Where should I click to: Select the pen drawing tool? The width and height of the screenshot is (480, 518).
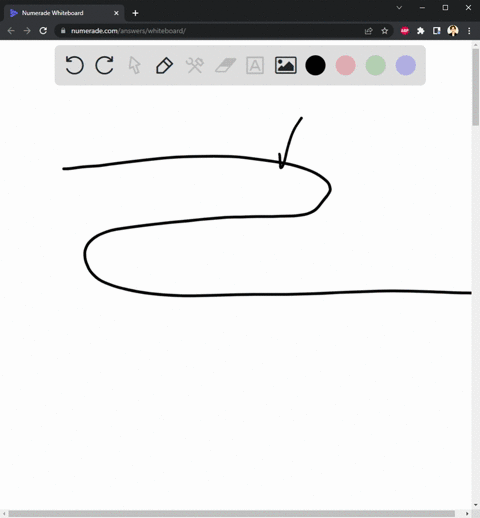pos(165,65)
